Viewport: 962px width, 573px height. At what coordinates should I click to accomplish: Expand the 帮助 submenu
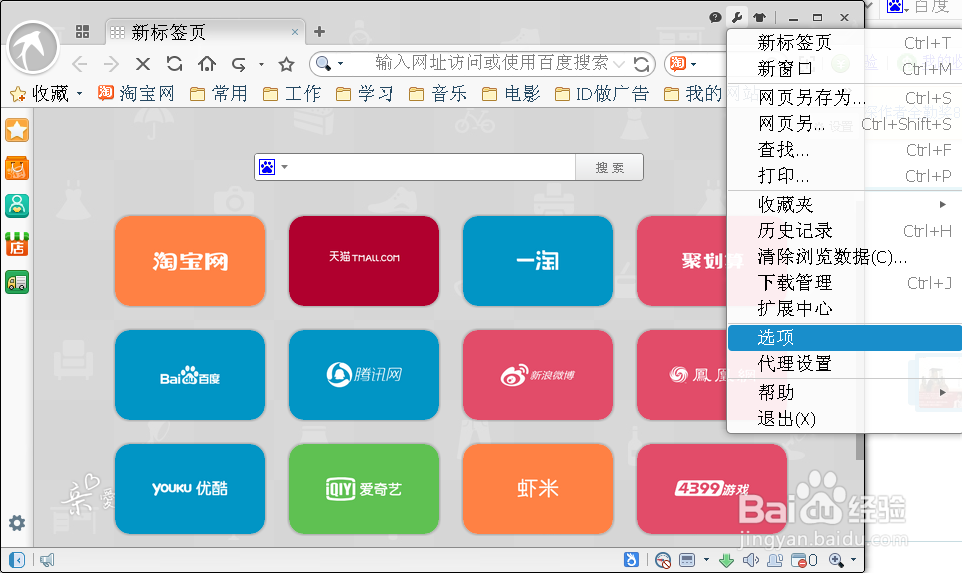(943, 392)
